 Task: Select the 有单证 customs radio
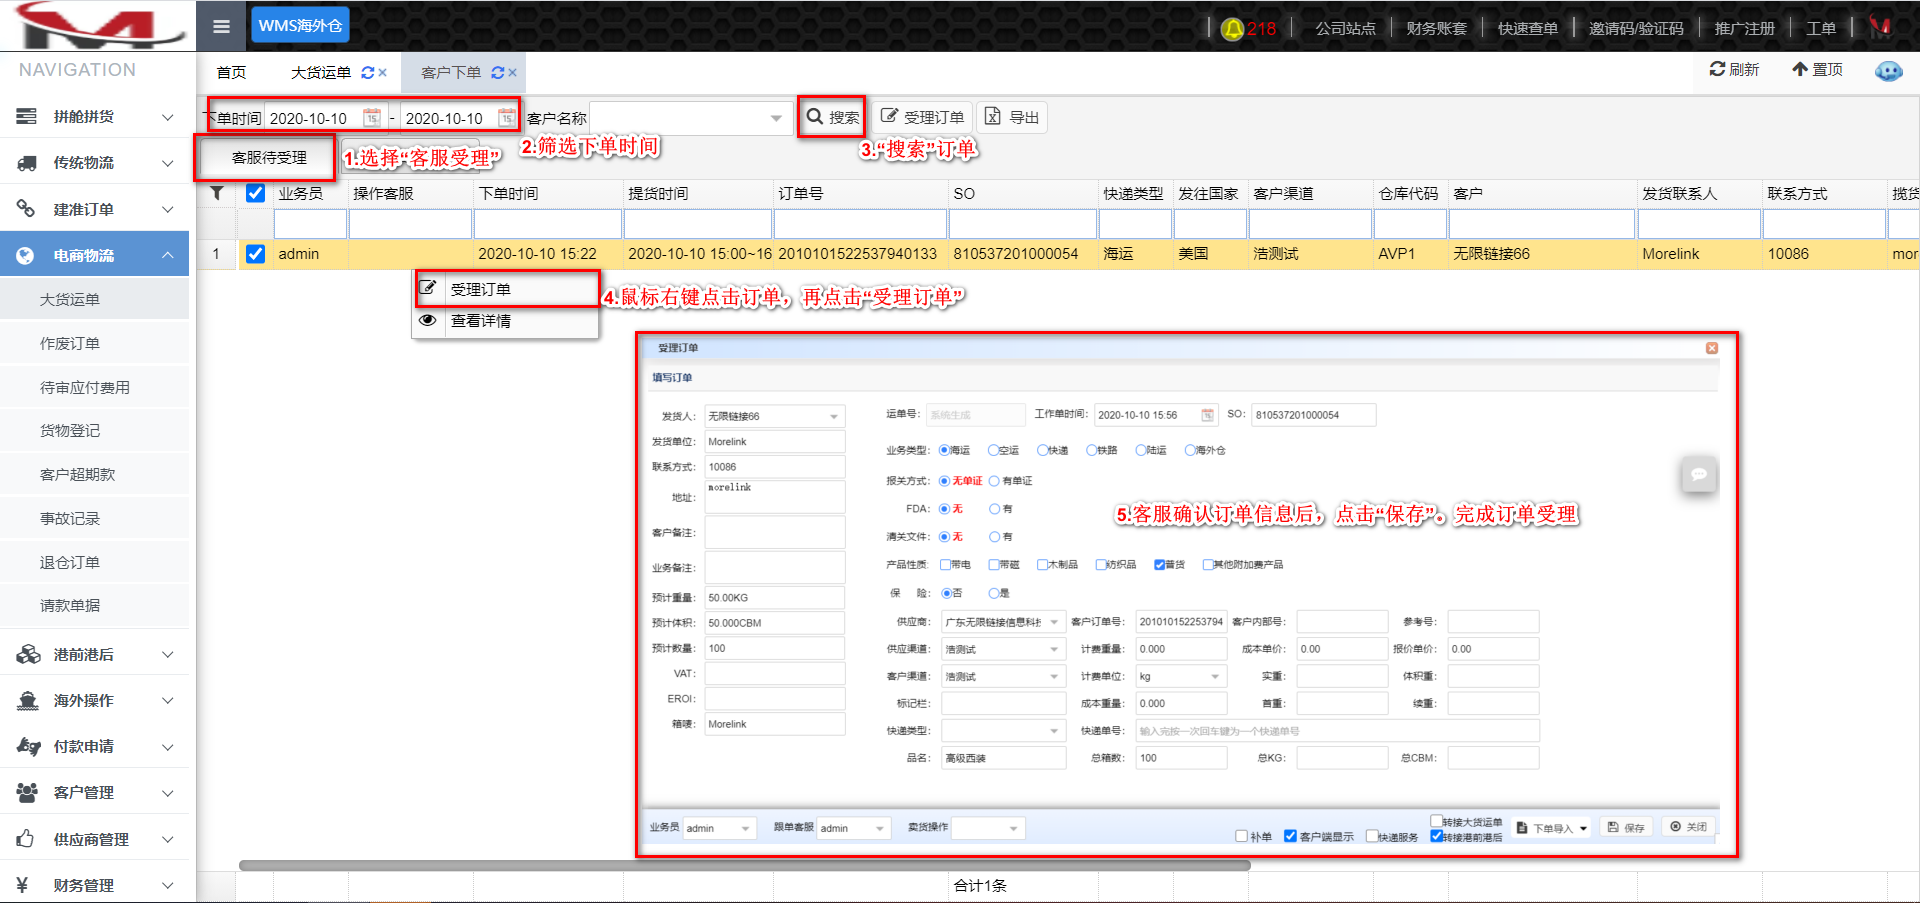coord(994,481)
